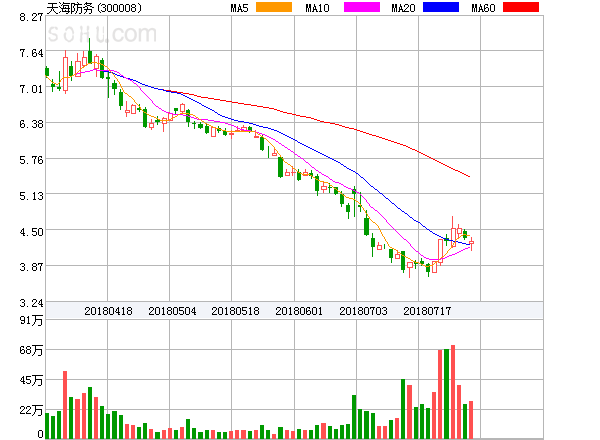Click the red MA60 legend swatch
The height and width of the screenshot is (440, 600).
(x=521, y=8)
